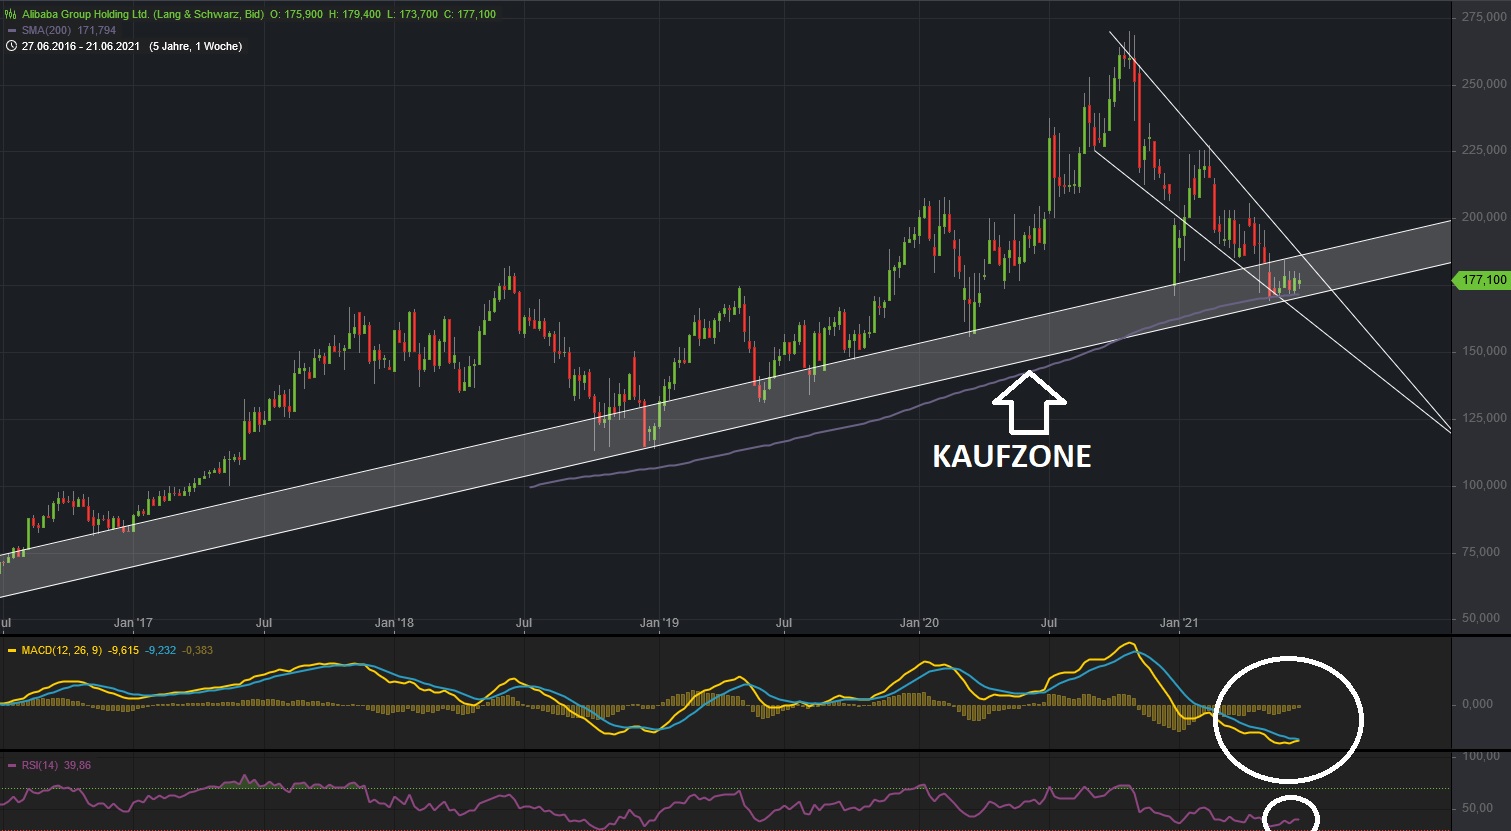Screen dimensions: 1511x831
Task: Click the MACD yellow line legend marker
Action: click(11, 649)
